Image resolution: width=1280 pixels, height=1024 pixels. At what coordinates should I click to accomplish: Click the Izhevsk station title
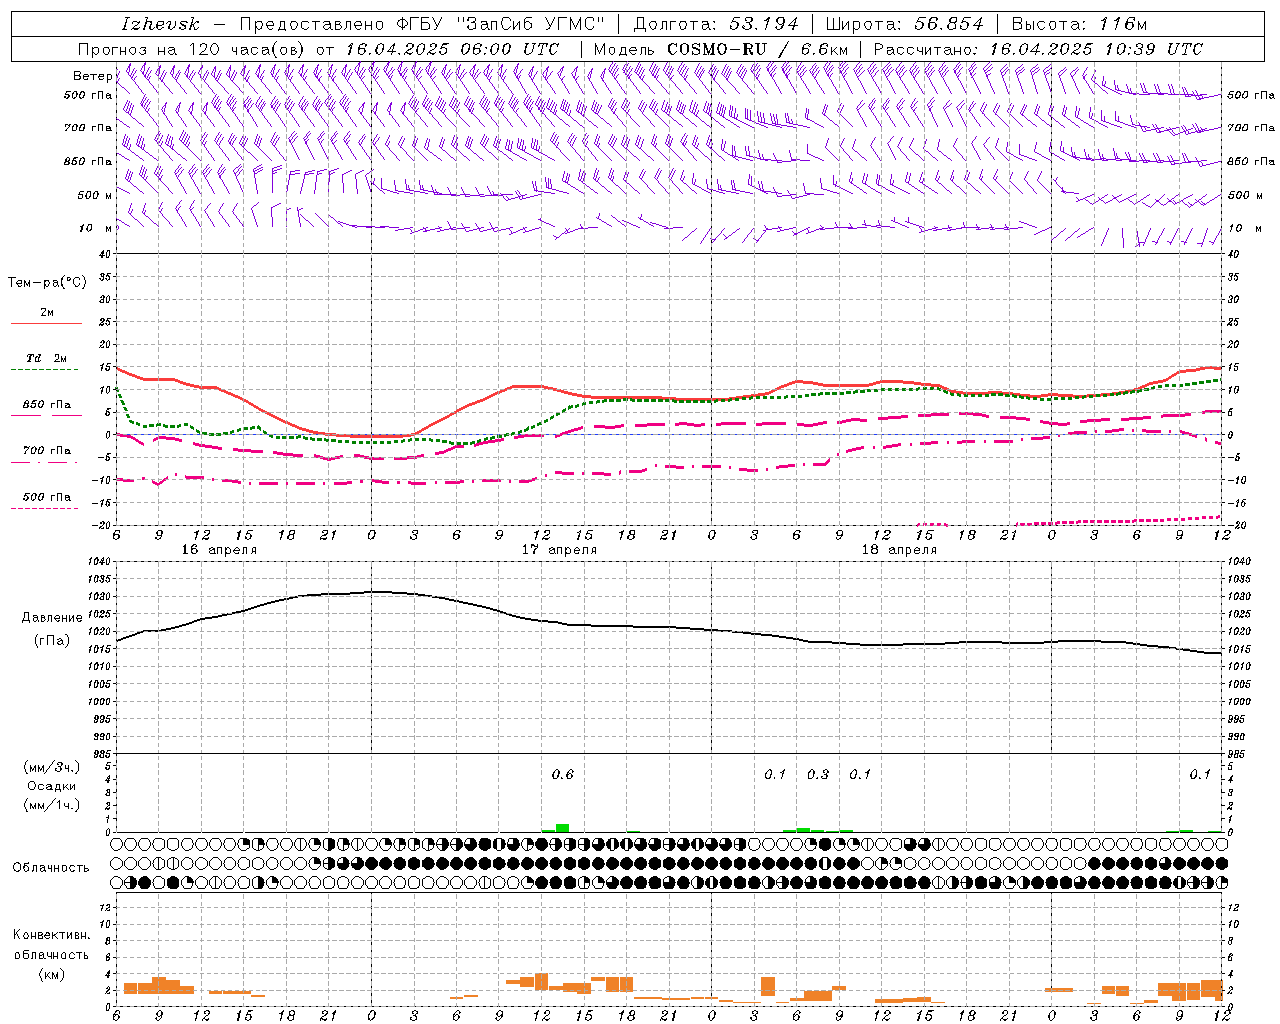tap(160, 24)
